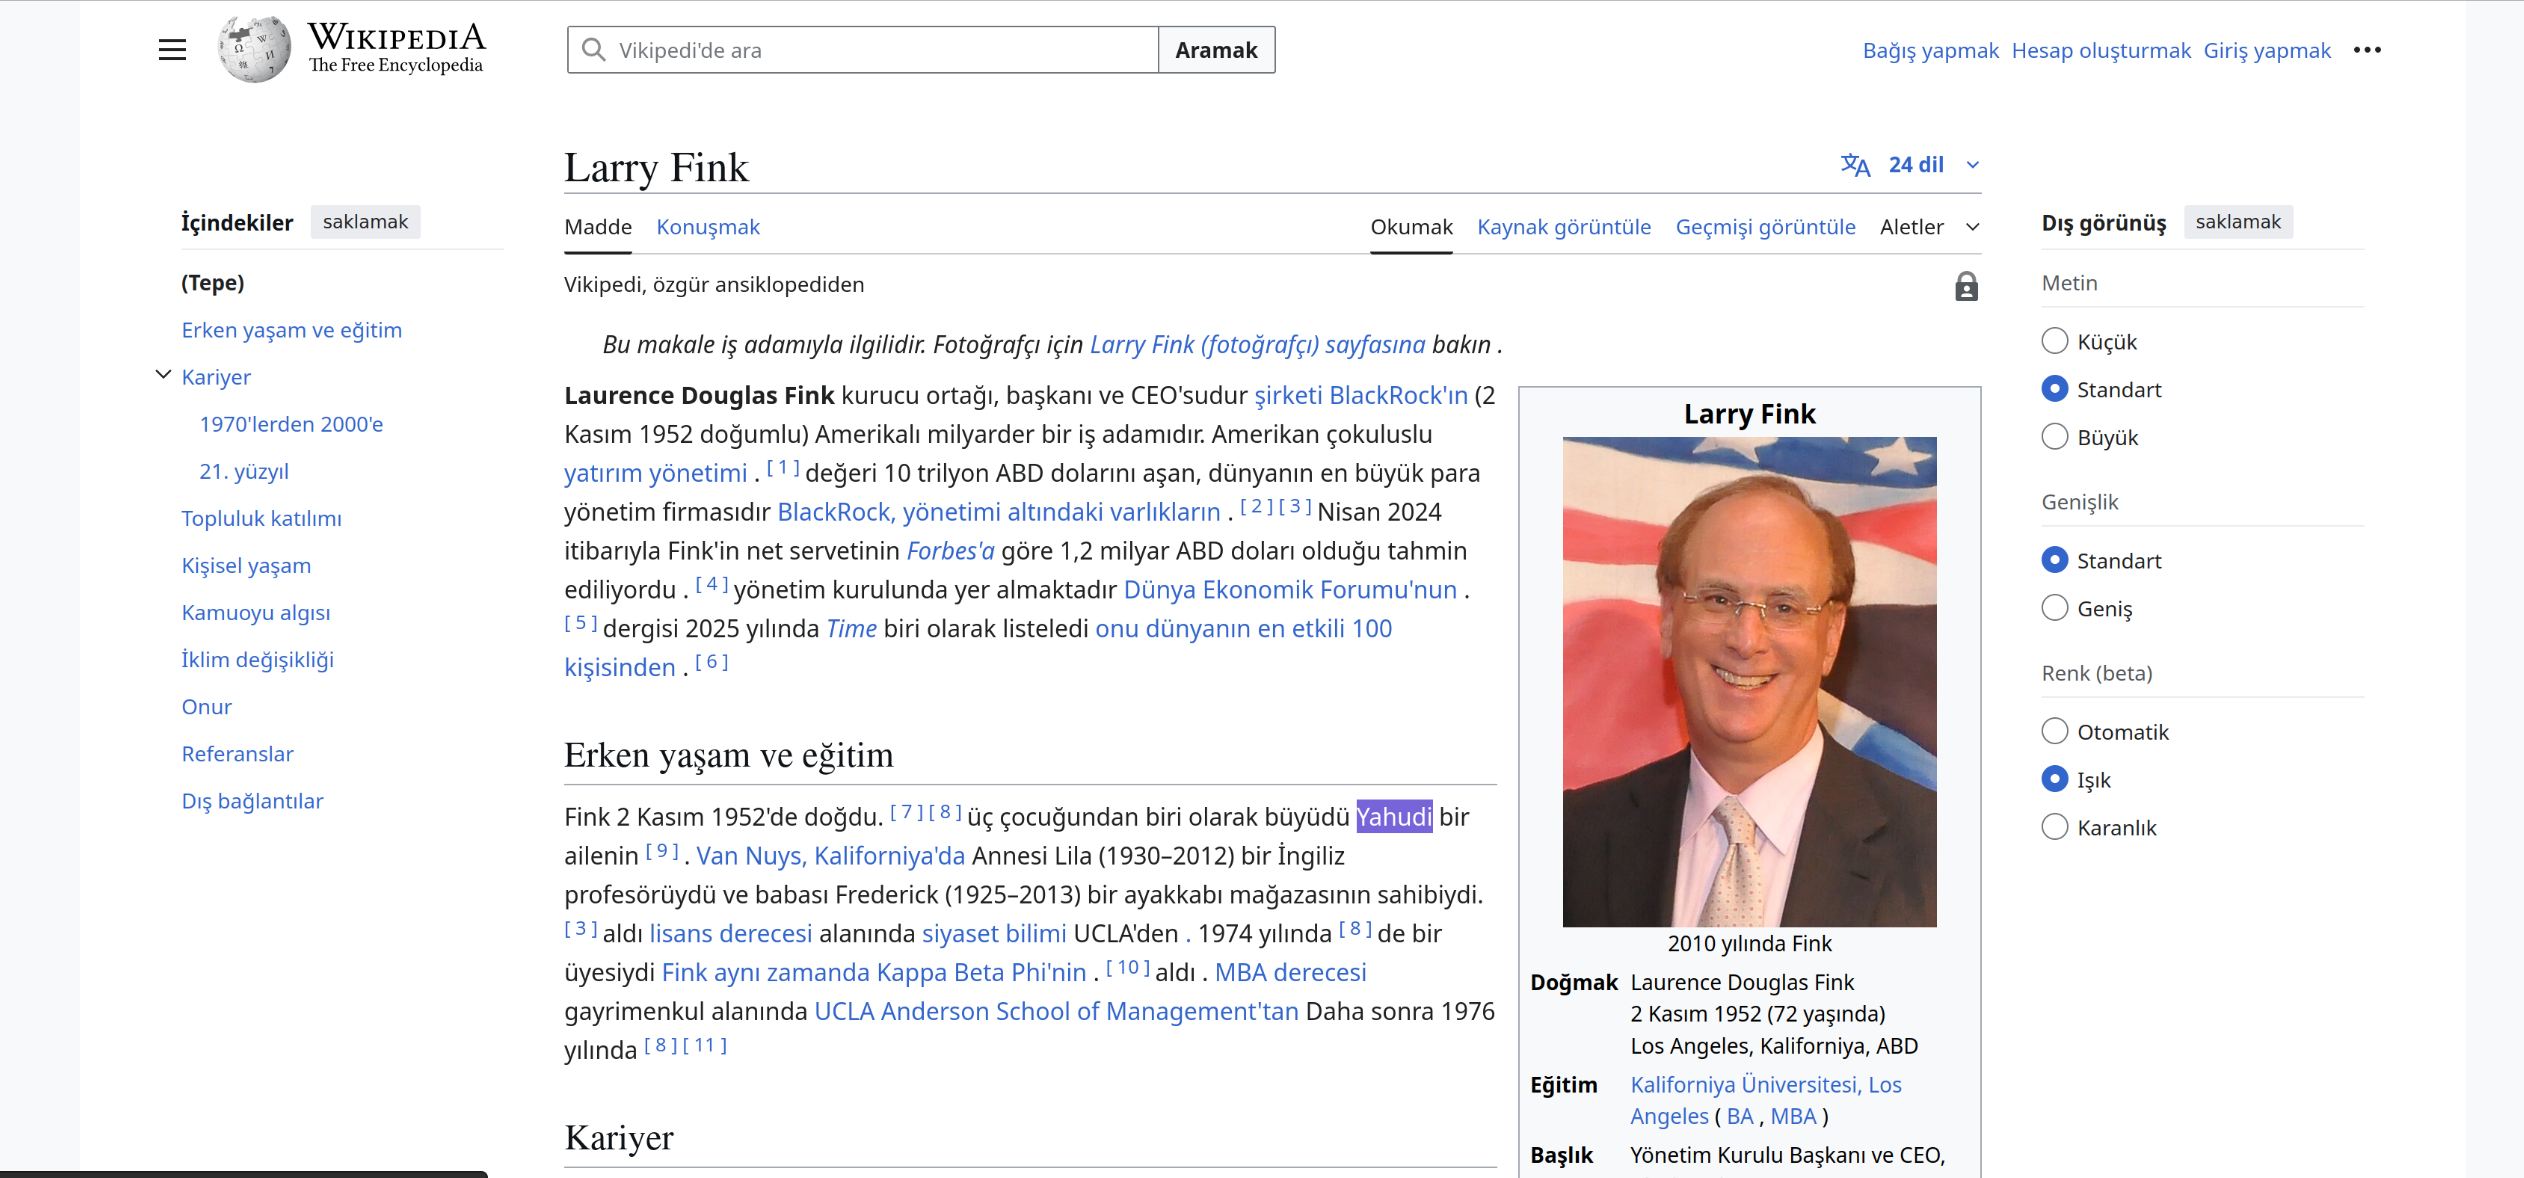Click the Giriş yapmak link
The width and height of the screenshot is (2524, 1178).
pos(2267,50)
